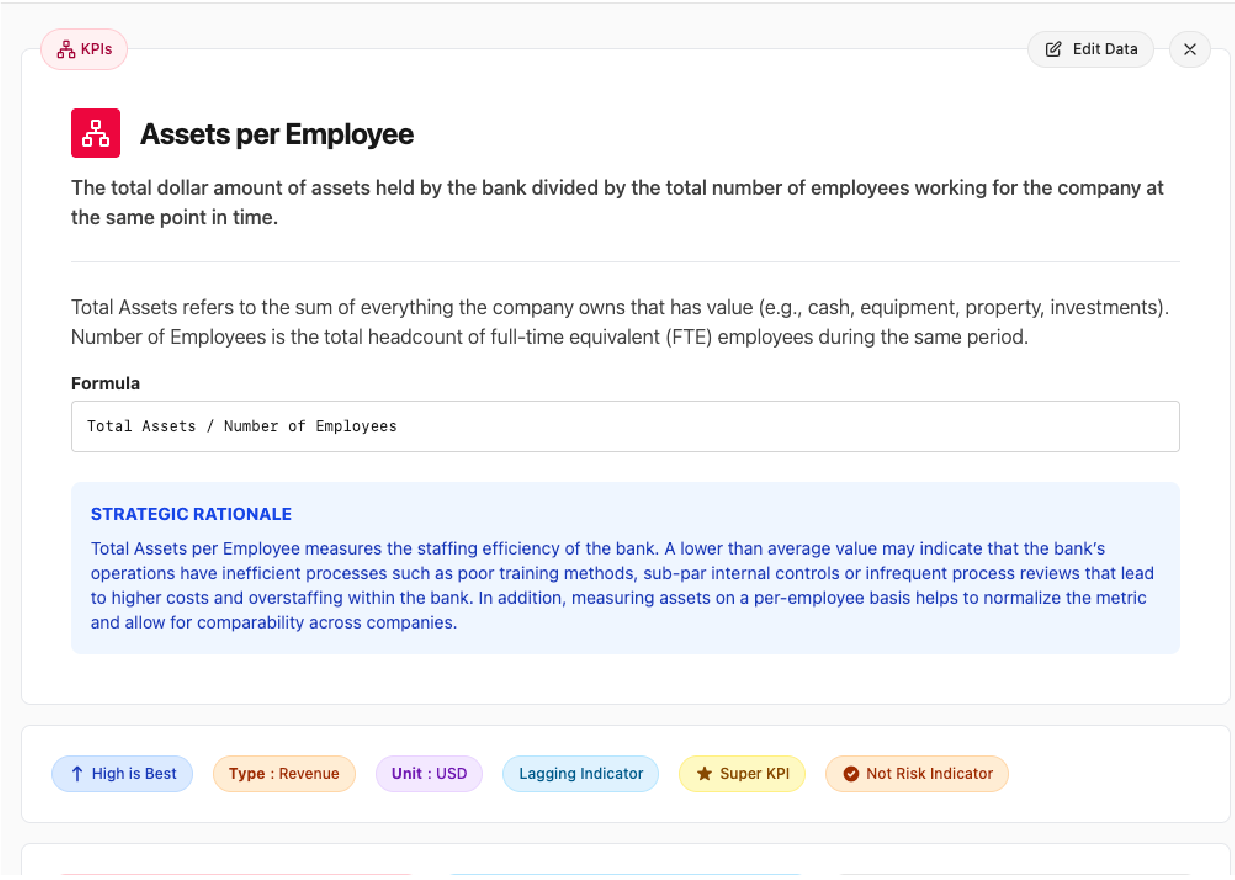Click the pencil icon on Edit Data
1235x880 pixels.
(1053, 49)
